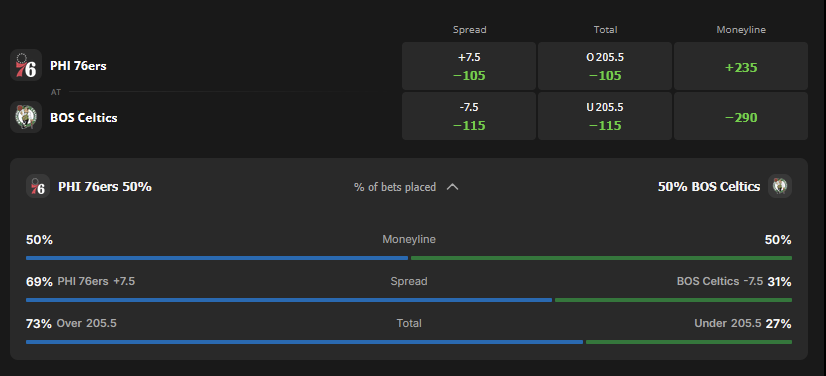
Task: Click the Total column header
Action: click(605, 30)
